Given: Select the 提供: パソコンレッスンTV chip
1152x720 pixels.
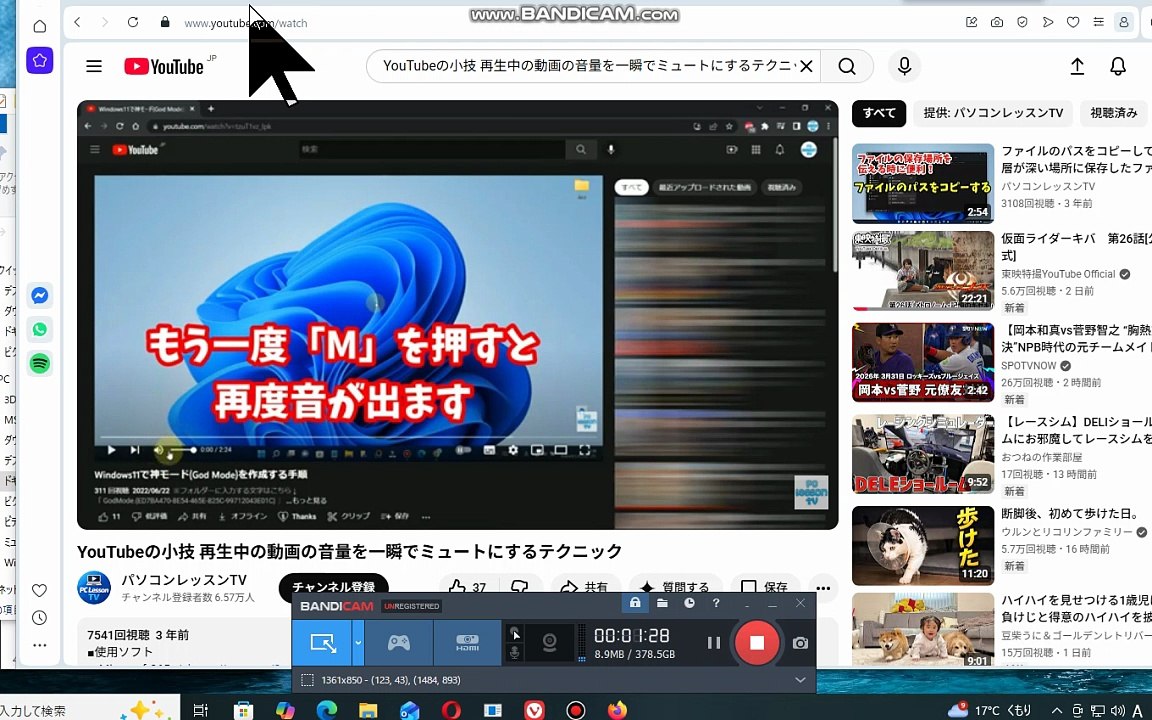Looking at the screenshot, I should tap(993, 113).
